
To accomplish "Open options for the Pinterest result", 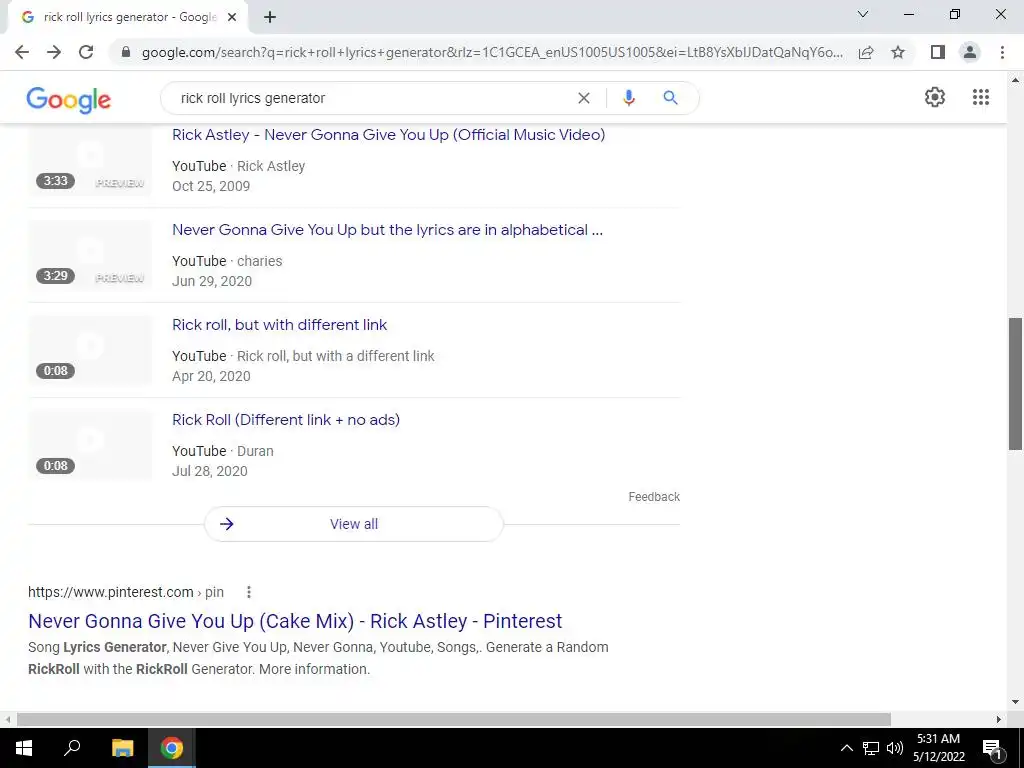I will point(249,592).
